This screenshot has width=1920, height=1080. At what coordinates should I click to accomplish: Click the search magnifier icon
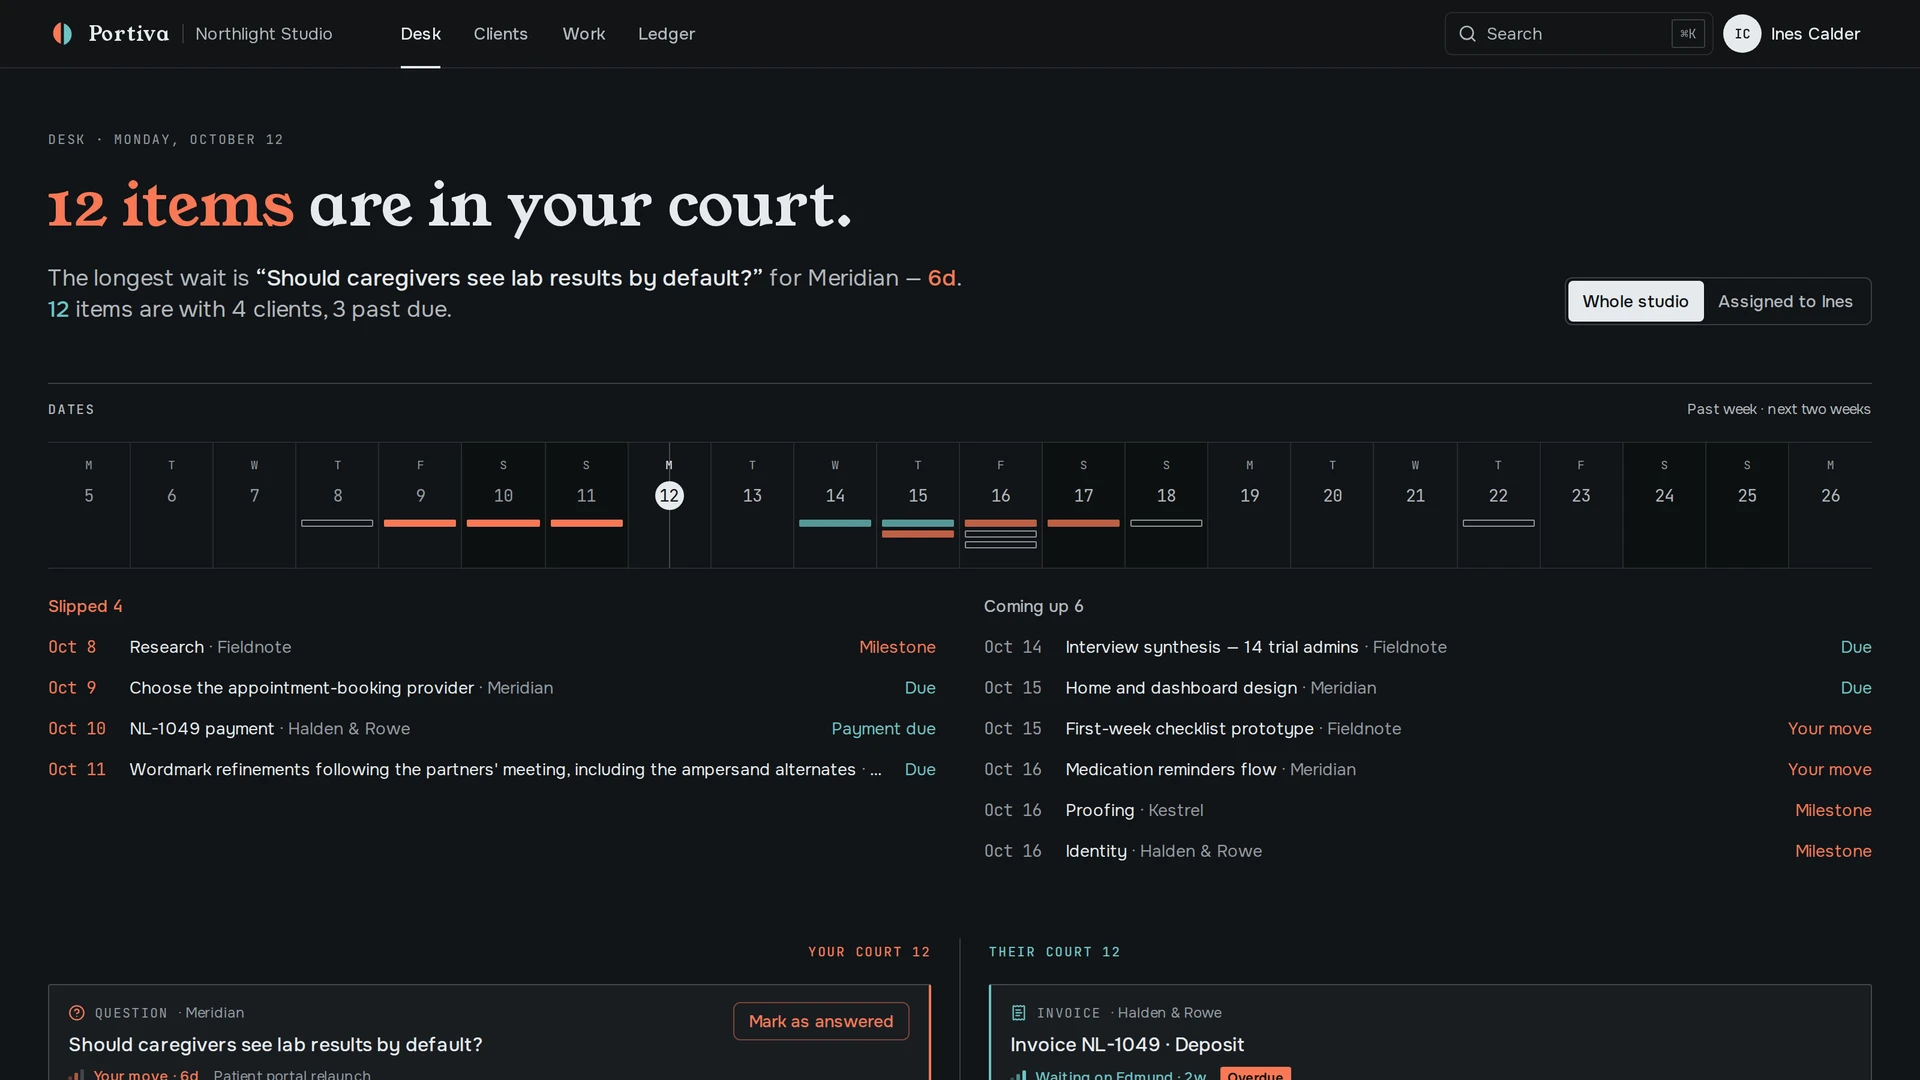pyautogui.click(x=1467, y=34)
